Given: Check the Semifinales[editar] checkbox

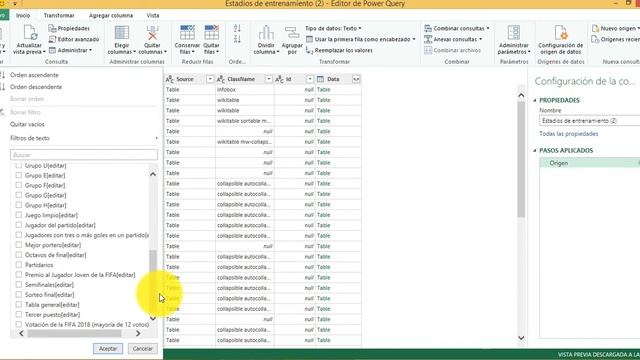Looking at the screenshot, I should pyautogui.click(x=18, y=284).
